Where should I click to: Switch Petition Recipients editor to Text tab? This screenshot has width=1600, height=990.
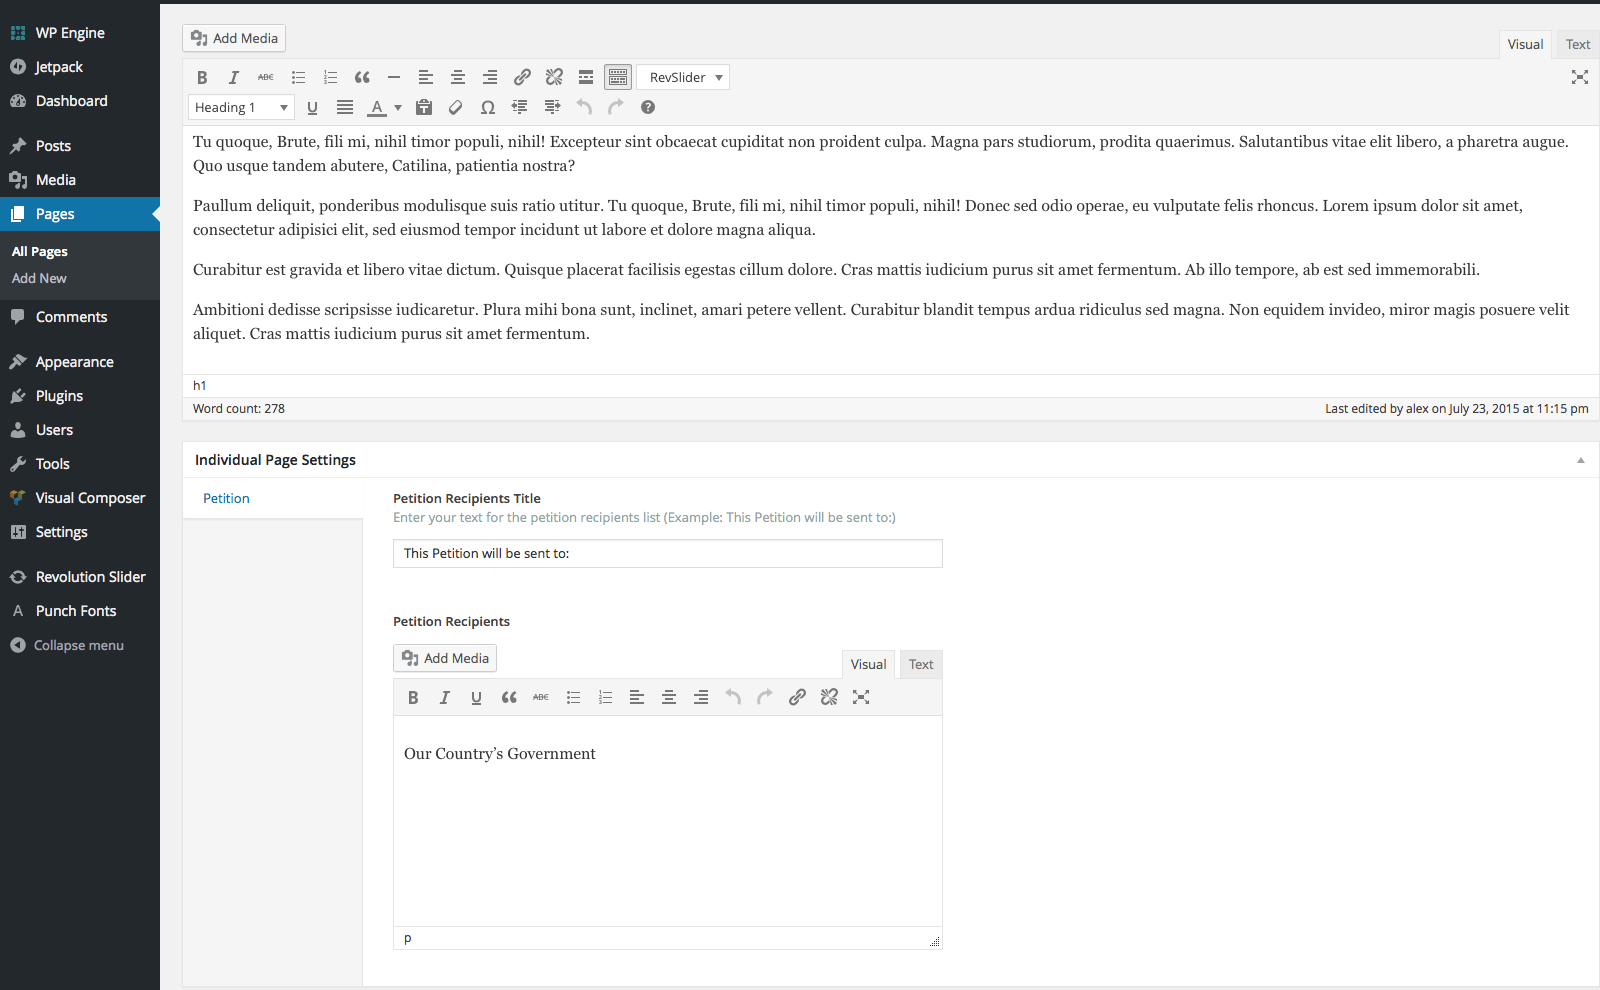click(x=921, y=664)
